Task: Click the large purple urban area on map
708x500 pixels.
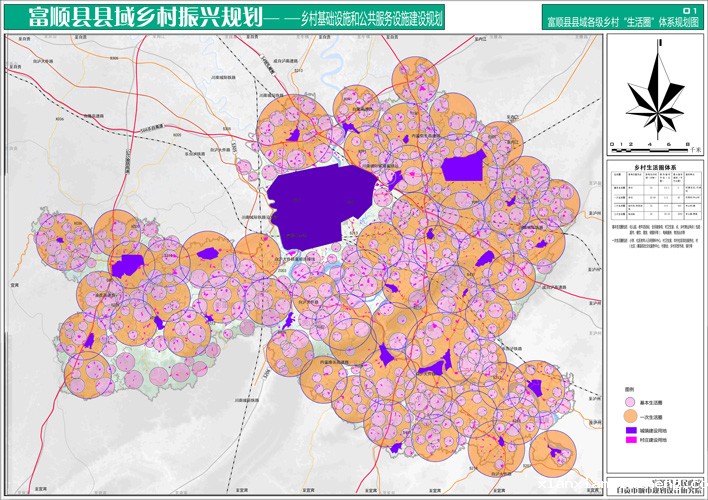Action: 320,200
